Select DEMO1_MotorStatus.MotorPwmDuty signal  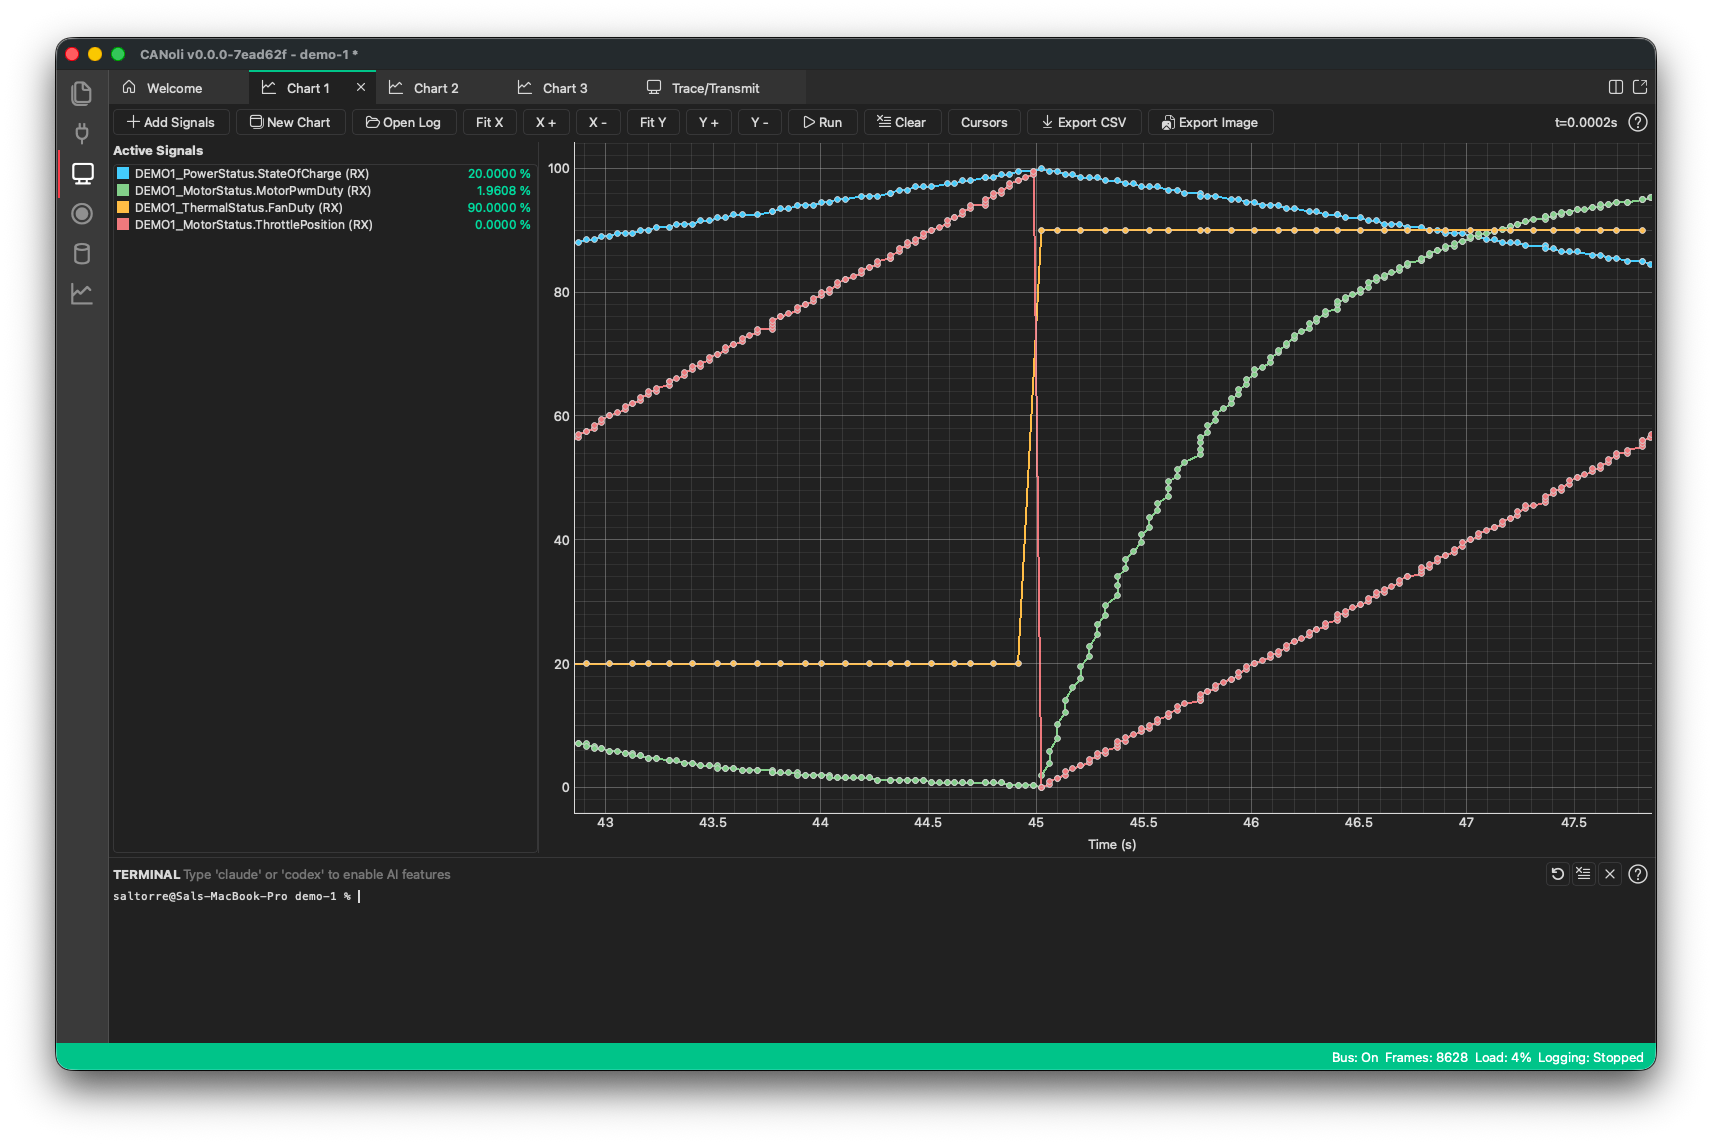point(253,191)
